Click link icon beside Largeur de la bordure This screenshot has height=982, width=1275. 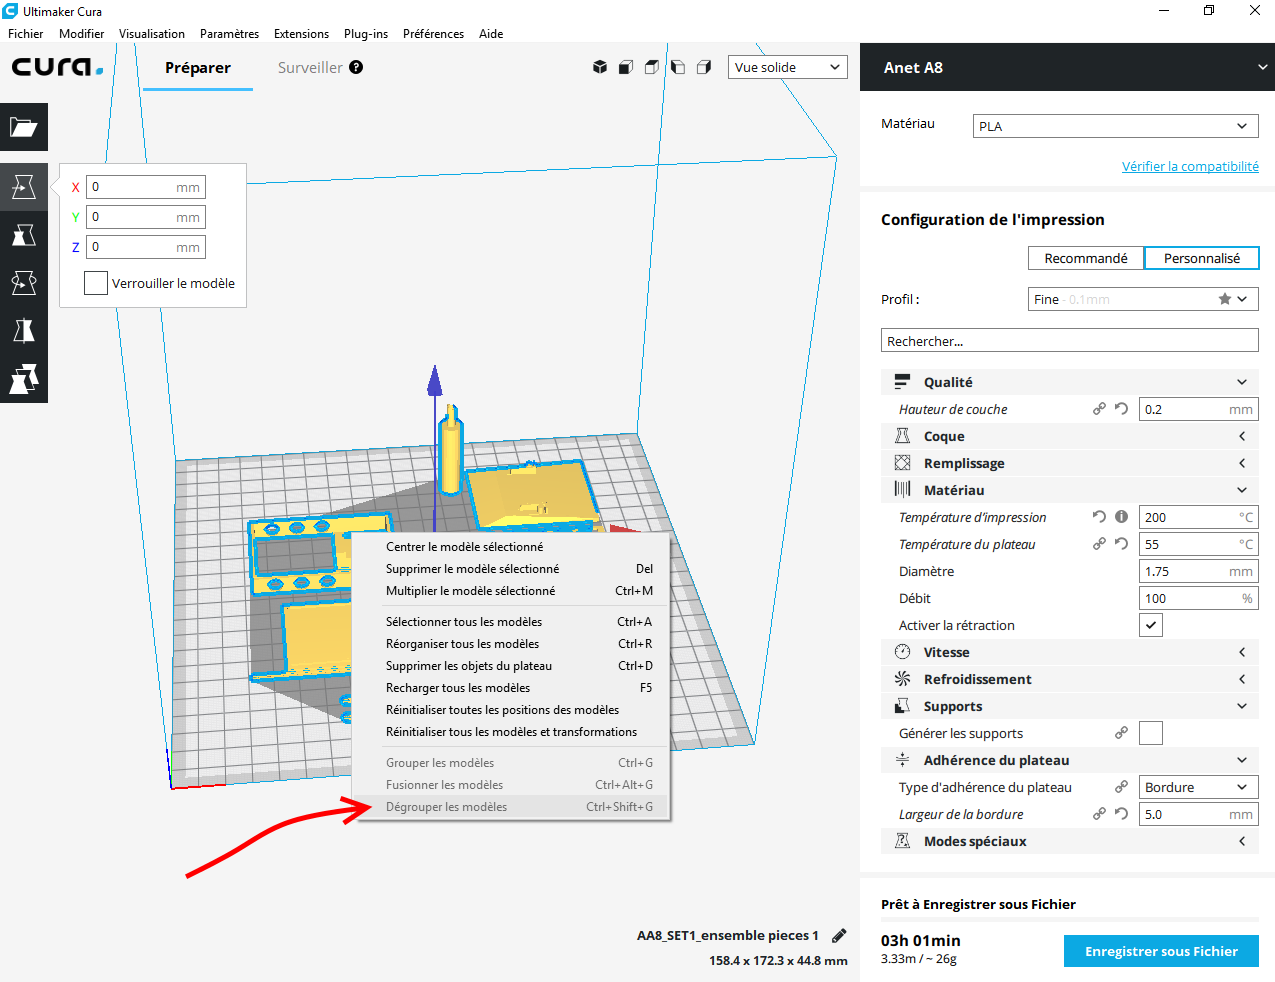[1099, 814]
